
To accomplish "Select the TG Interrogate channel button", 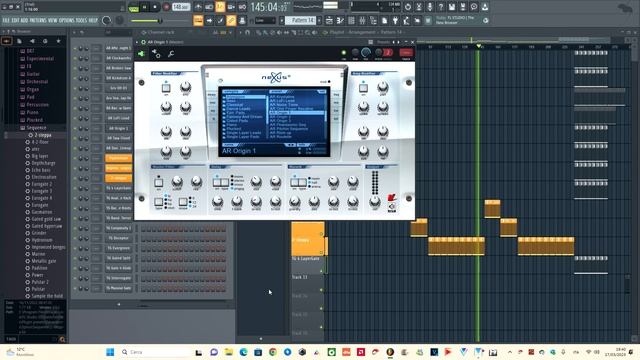I will (118, 278).
